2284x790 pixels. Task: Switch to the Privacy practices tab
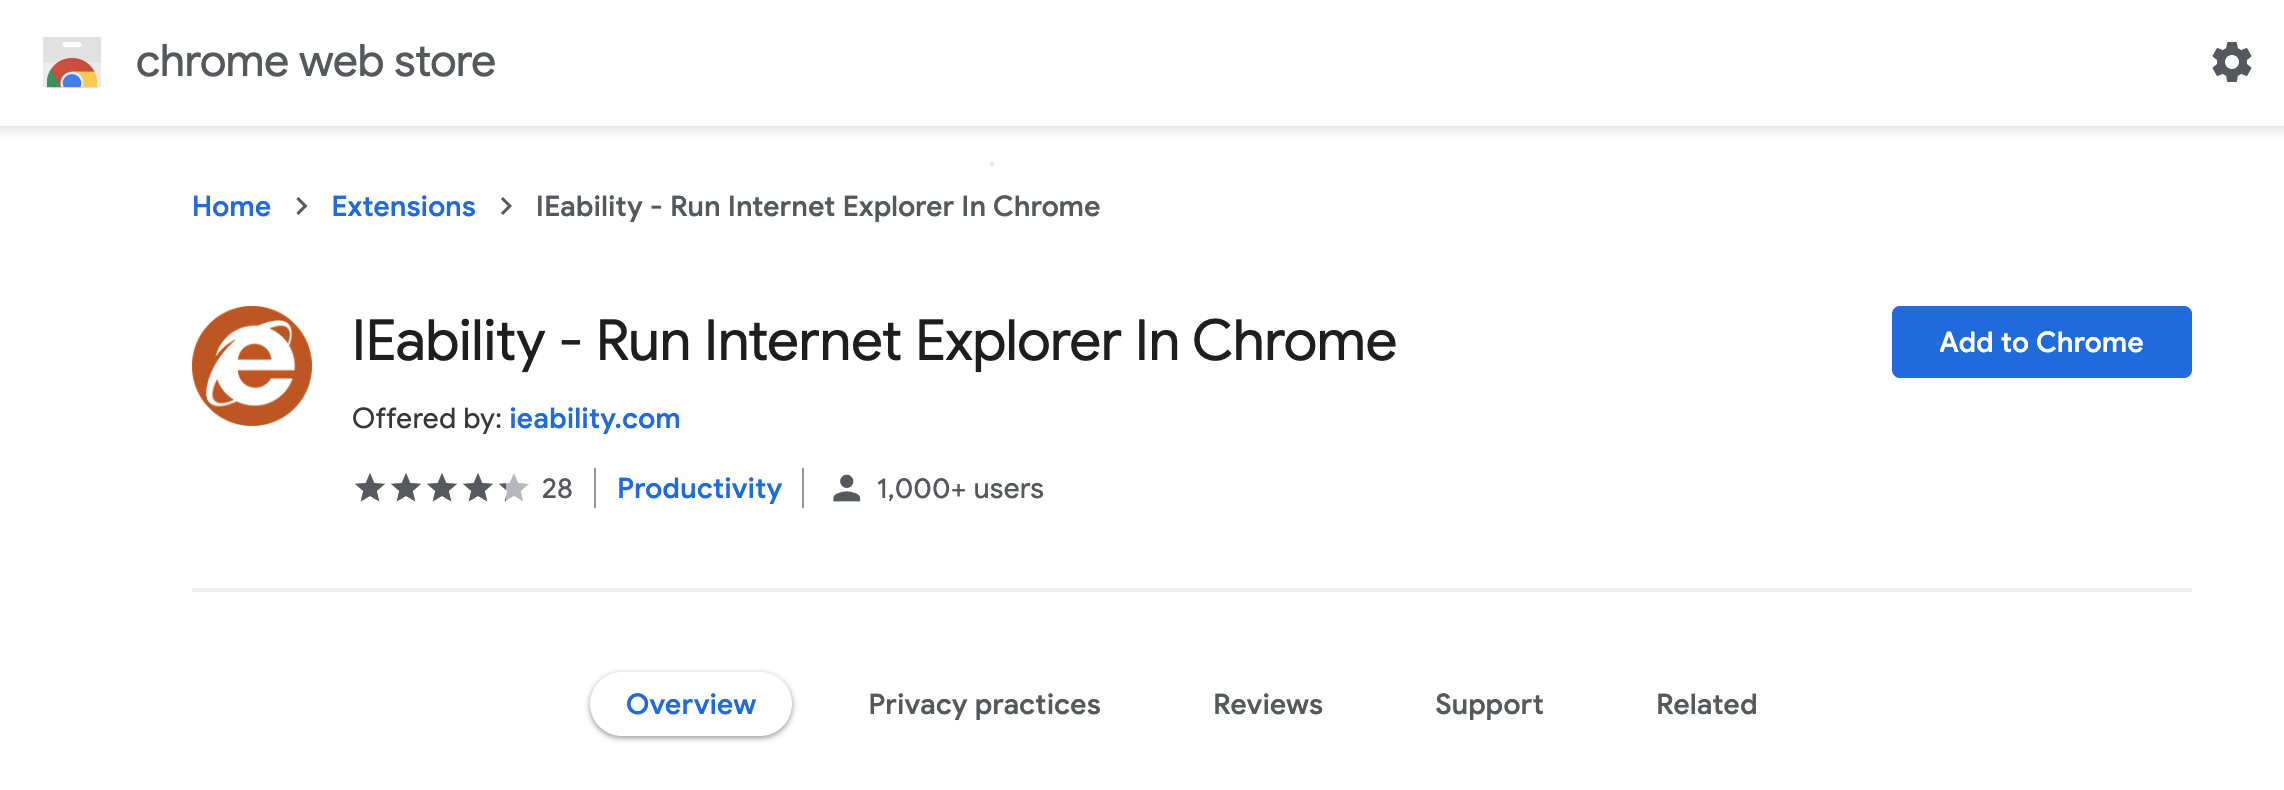click(x=984, y=704)
